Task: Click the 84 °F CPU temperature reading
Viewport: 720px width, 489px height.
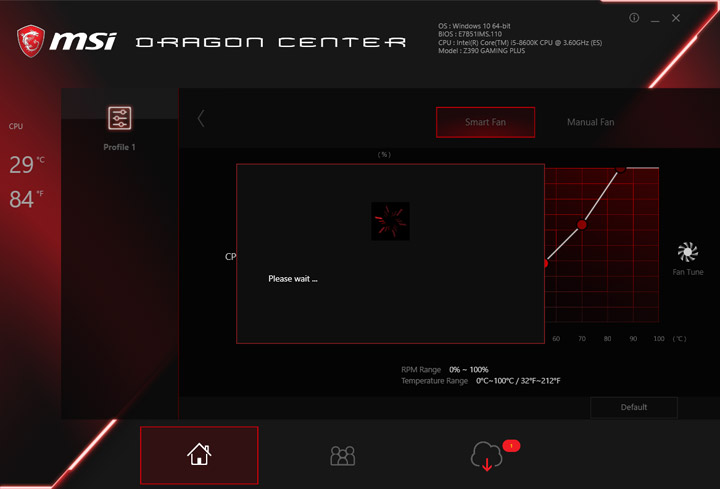Action: 26,199
